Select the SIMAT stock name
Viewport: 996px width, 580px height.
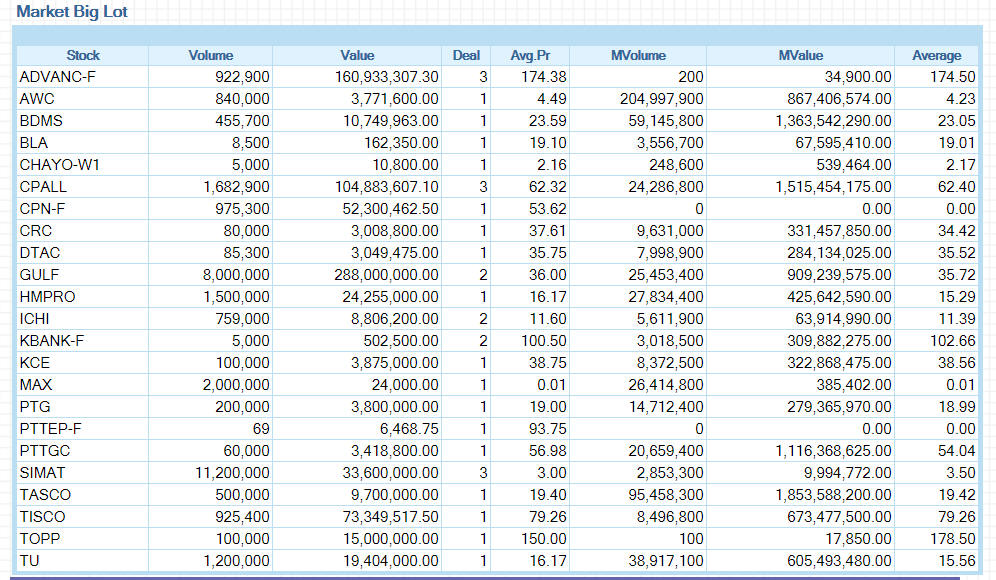pos(42,473)
